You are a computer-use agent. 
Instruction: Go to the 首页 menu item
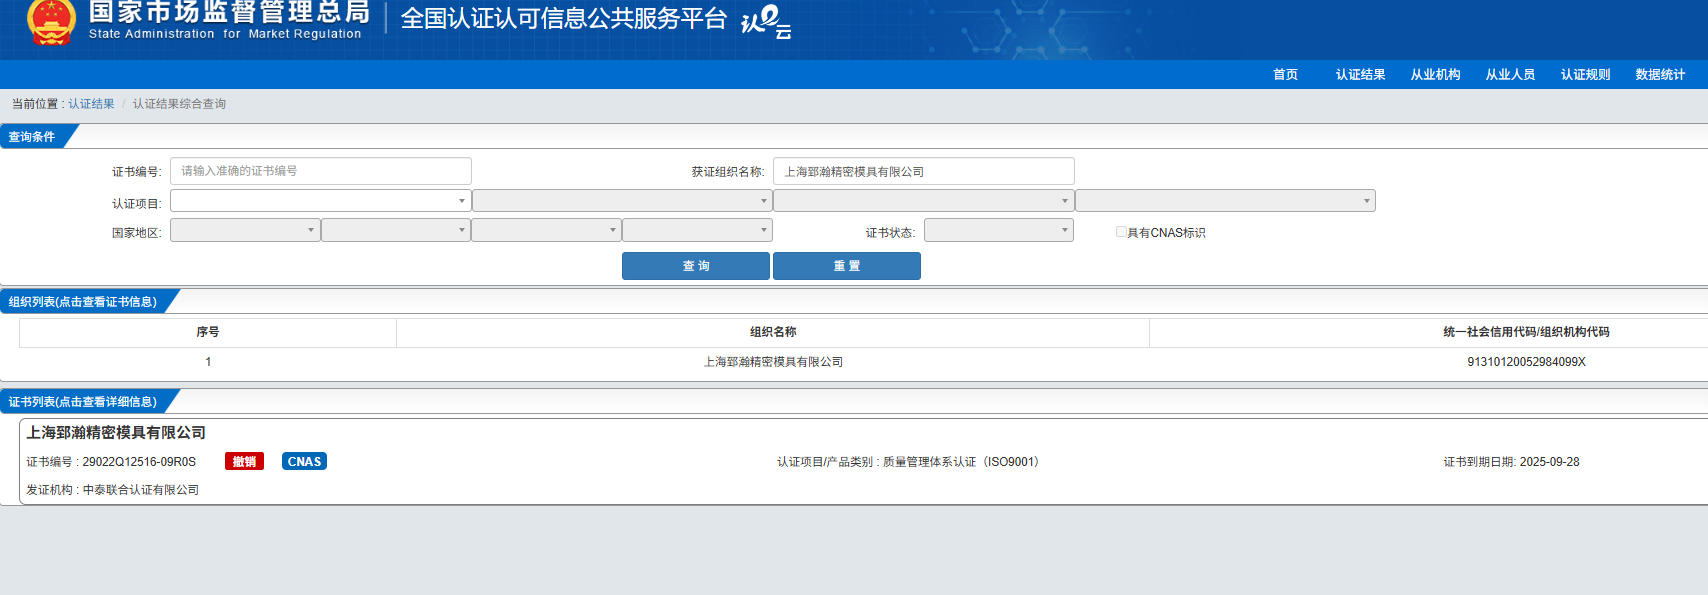1285,75
